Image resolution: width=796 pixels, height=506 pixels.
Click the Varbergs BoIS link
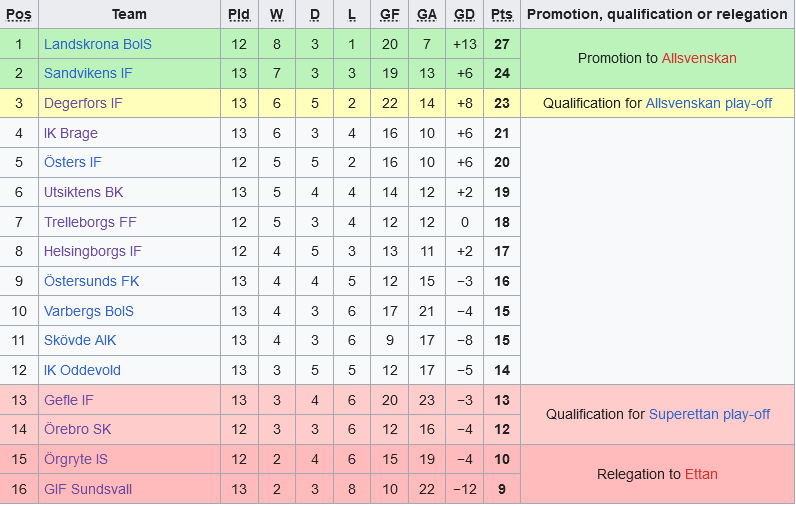(89, 311)
